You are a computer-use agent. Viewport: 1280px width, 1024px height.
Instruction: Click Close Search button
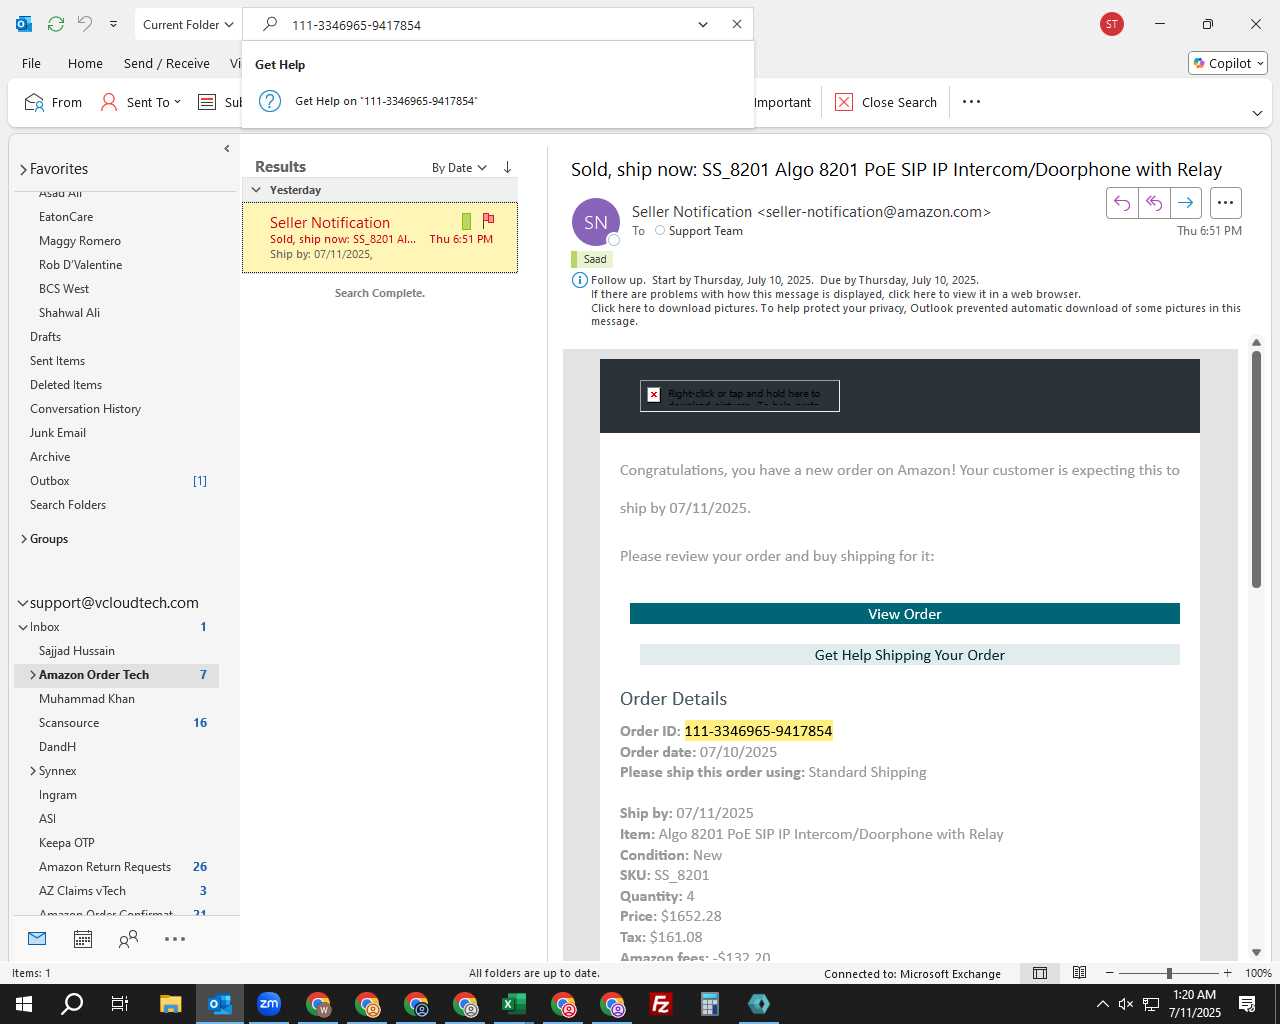(886, 102)
